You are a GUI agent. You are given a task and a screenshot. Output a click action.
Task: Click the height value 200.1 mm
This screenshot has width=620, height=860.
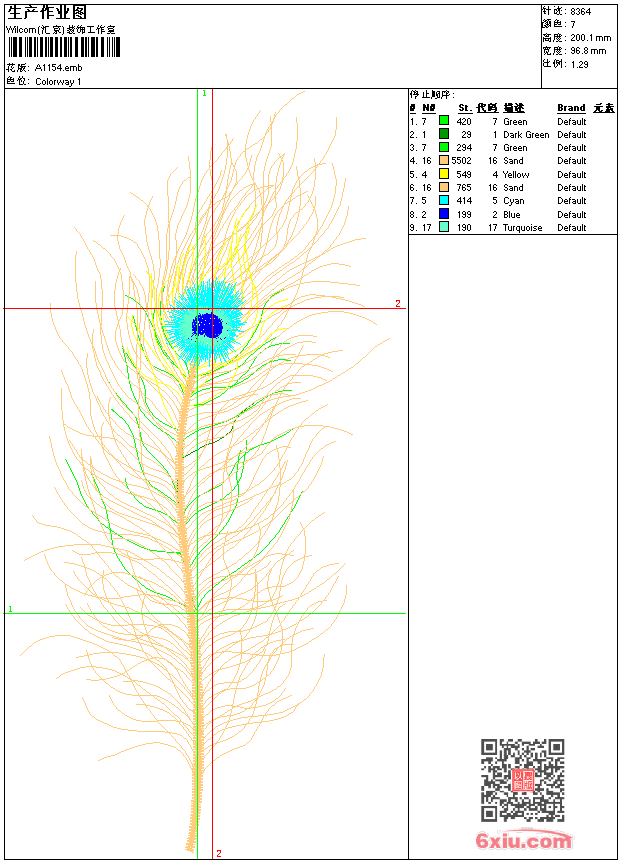point(590,38)
